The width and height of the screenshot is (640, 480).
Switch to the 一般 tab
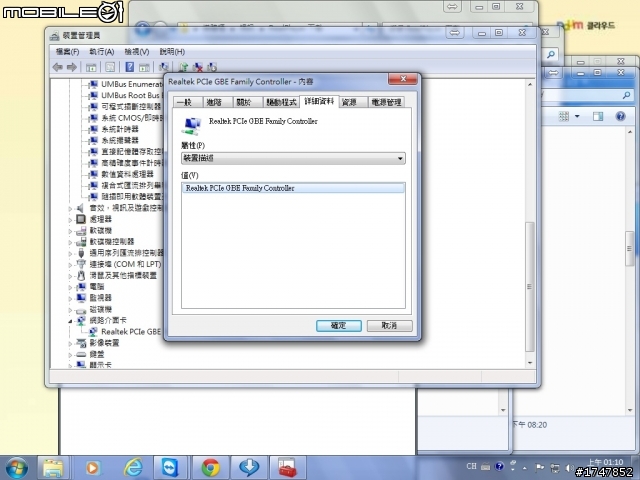187,102
